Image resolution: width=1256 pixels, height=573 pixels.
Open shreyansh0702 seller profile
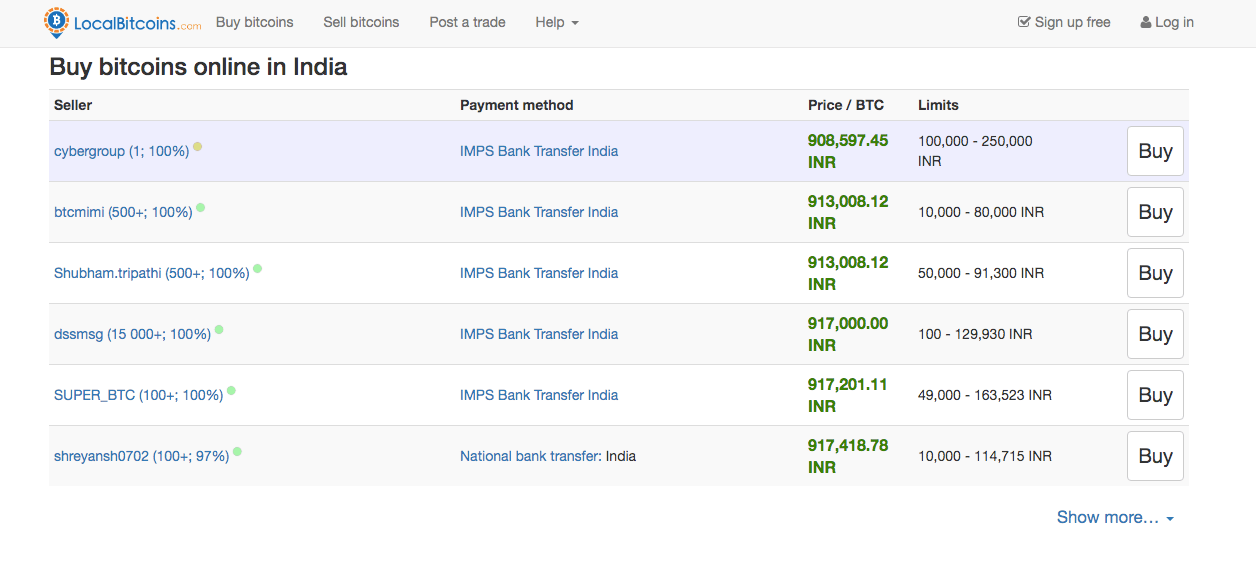(x=141, y=456)
